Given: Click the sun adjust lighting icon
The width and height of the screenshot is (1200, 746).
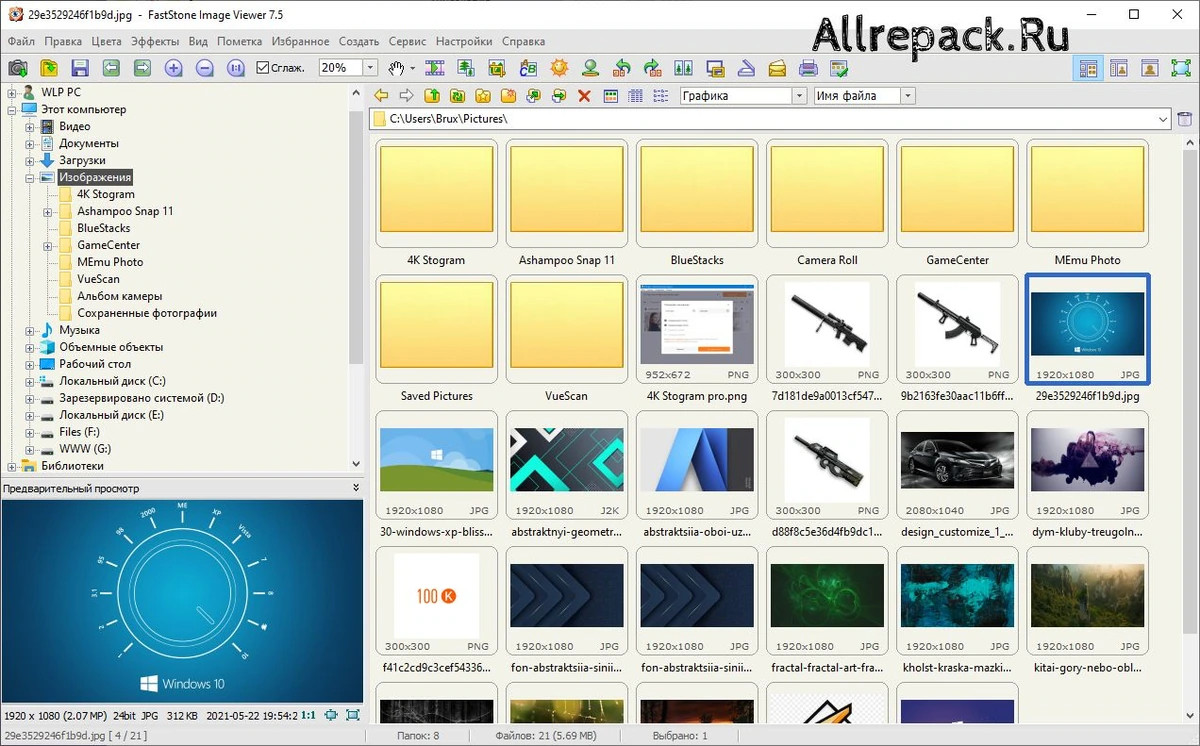Looking at the screenshot, I should point(559,68).
